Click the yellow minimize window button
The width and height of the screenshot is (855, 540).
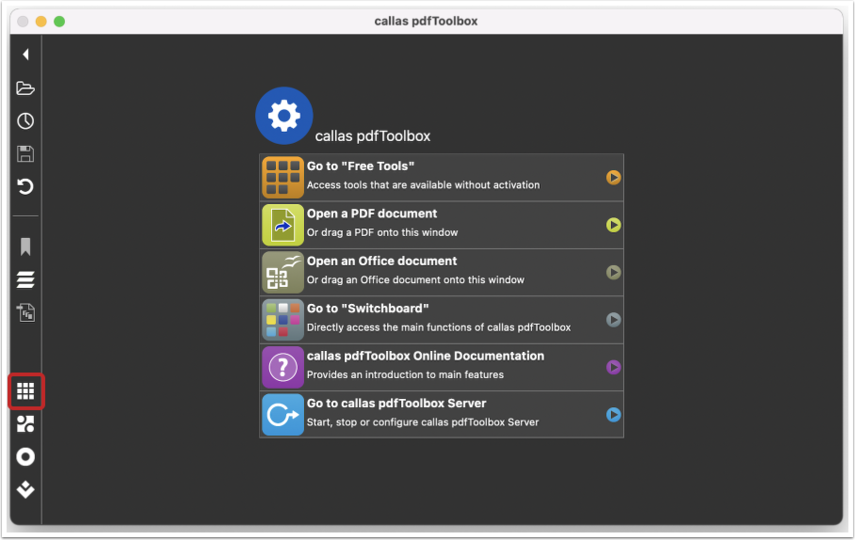41,21
